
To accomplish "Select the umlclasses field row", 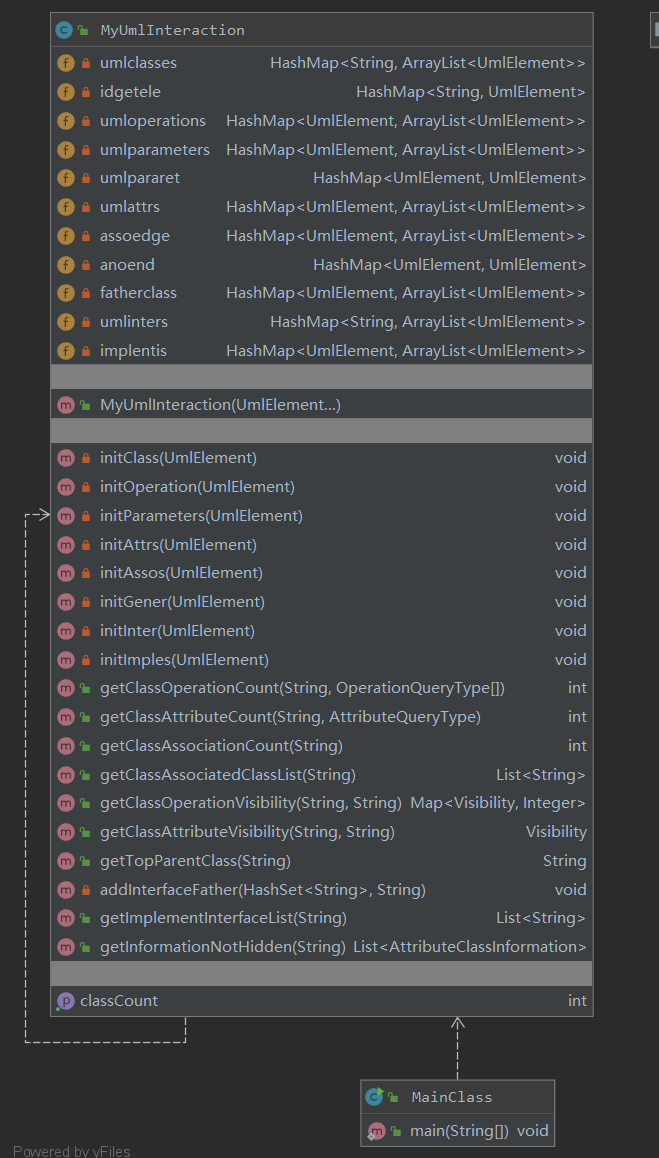I will [x=321, y=63].
